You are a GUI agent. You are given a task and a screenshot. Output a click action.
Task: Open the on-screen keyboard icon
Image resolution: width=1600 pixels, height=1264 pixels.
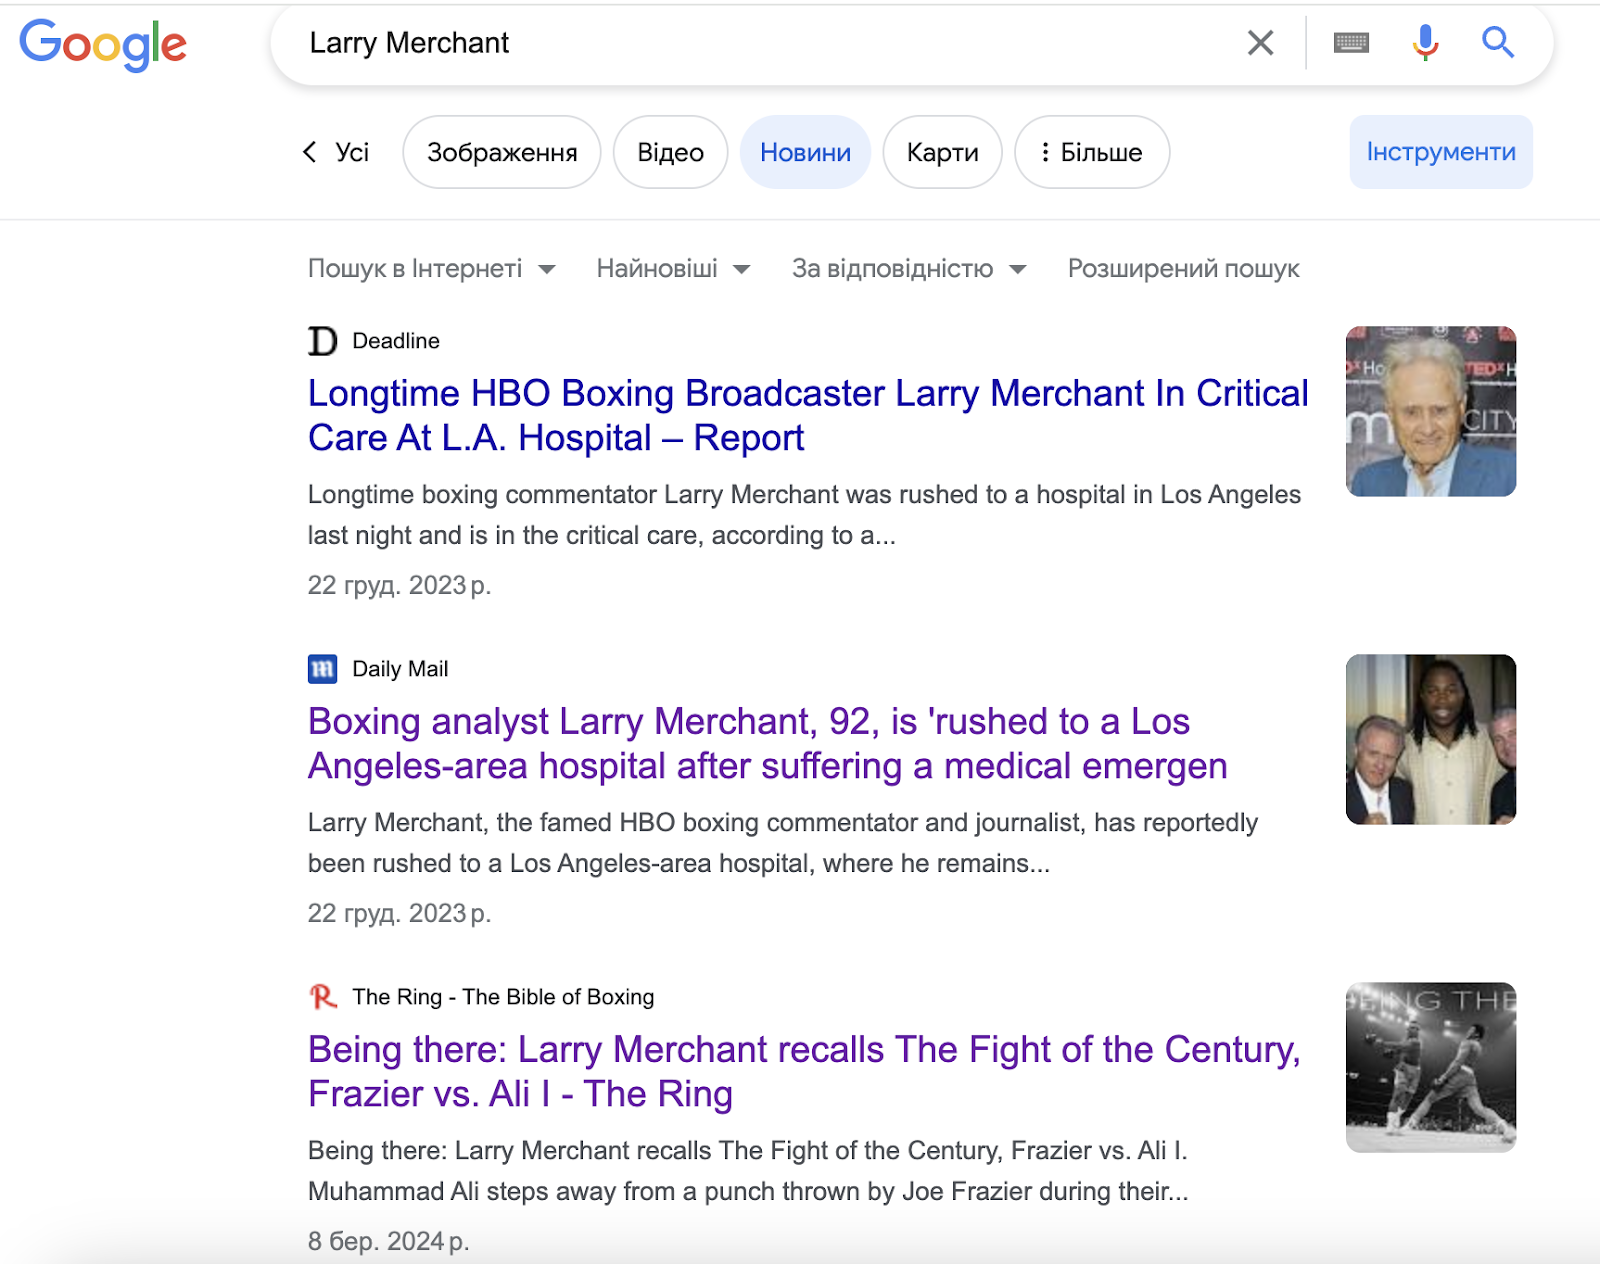[x=1351, y=43]
